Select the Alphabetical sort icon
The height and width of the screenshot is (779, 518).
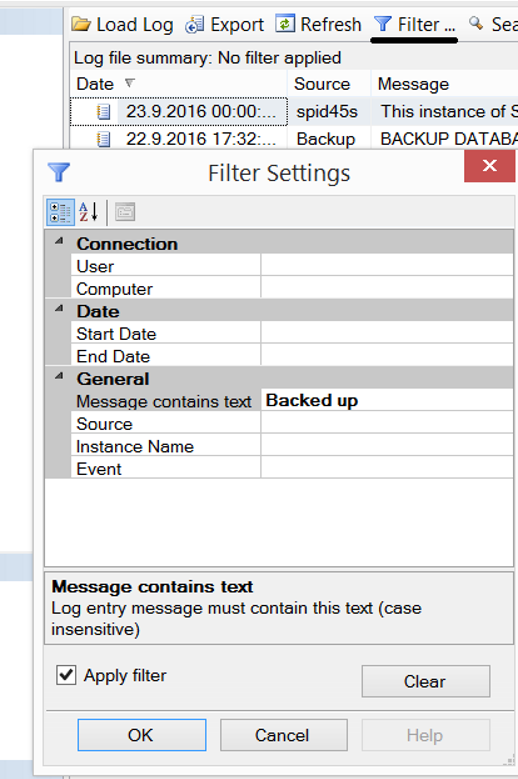tap(89, 212)
